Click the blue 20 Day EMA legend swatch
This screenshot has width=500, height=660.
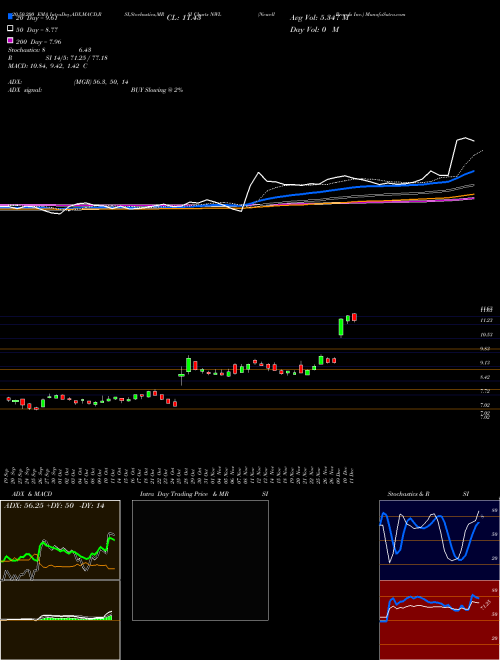10,17
